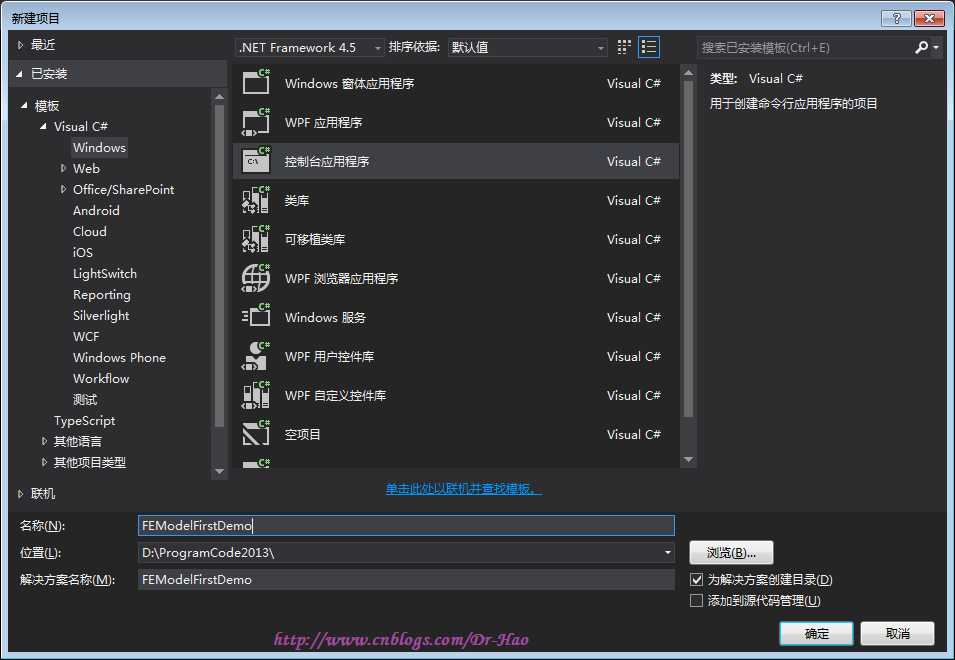Select the WPF 应用程序 template icon

(256, 122)
